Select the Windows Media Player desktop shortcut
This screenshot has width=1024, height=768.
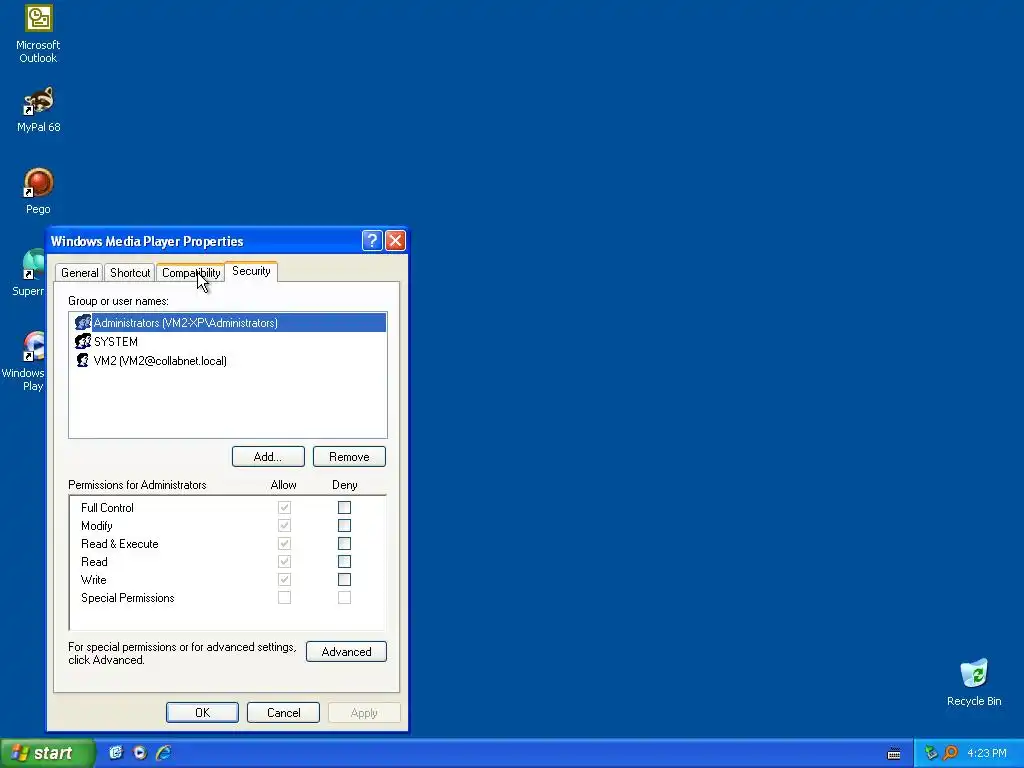click(x=24, y=361)
